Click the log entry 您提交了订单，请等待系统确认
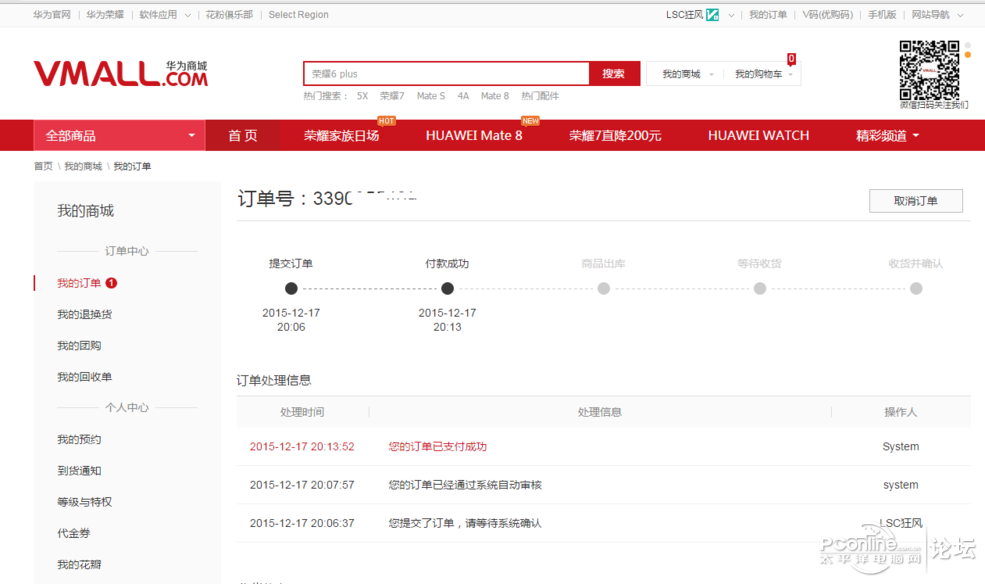Screen dimensions: 985x584 tap(465, 524)
